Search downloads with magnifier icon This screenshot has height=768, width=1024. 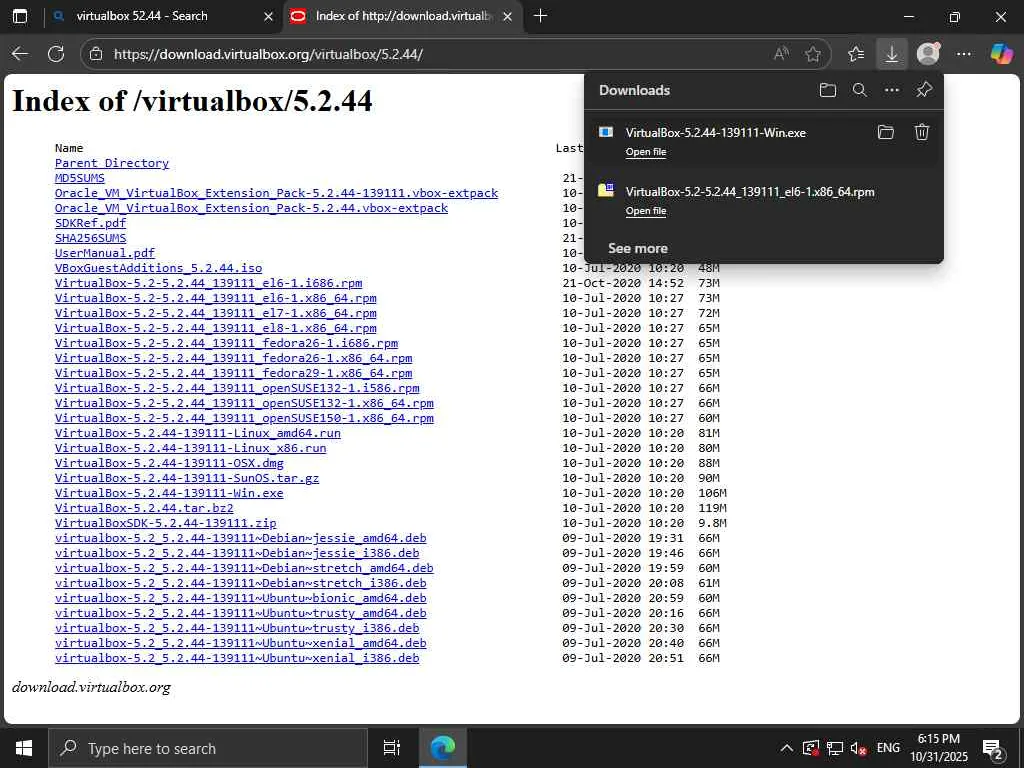coord(860,90)
